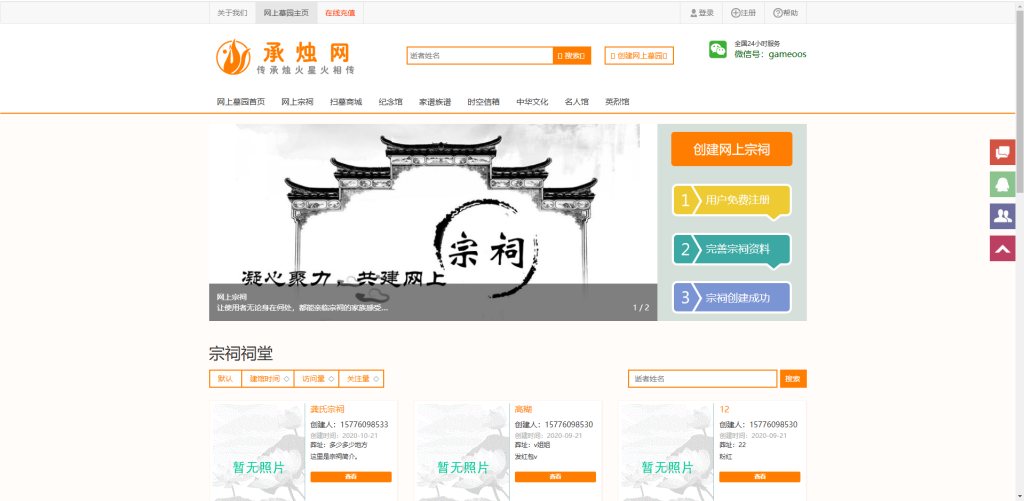
Task: Click the large 创建网上宗祠 orange button
Action: pyautogui.click(x=731, y=150)
